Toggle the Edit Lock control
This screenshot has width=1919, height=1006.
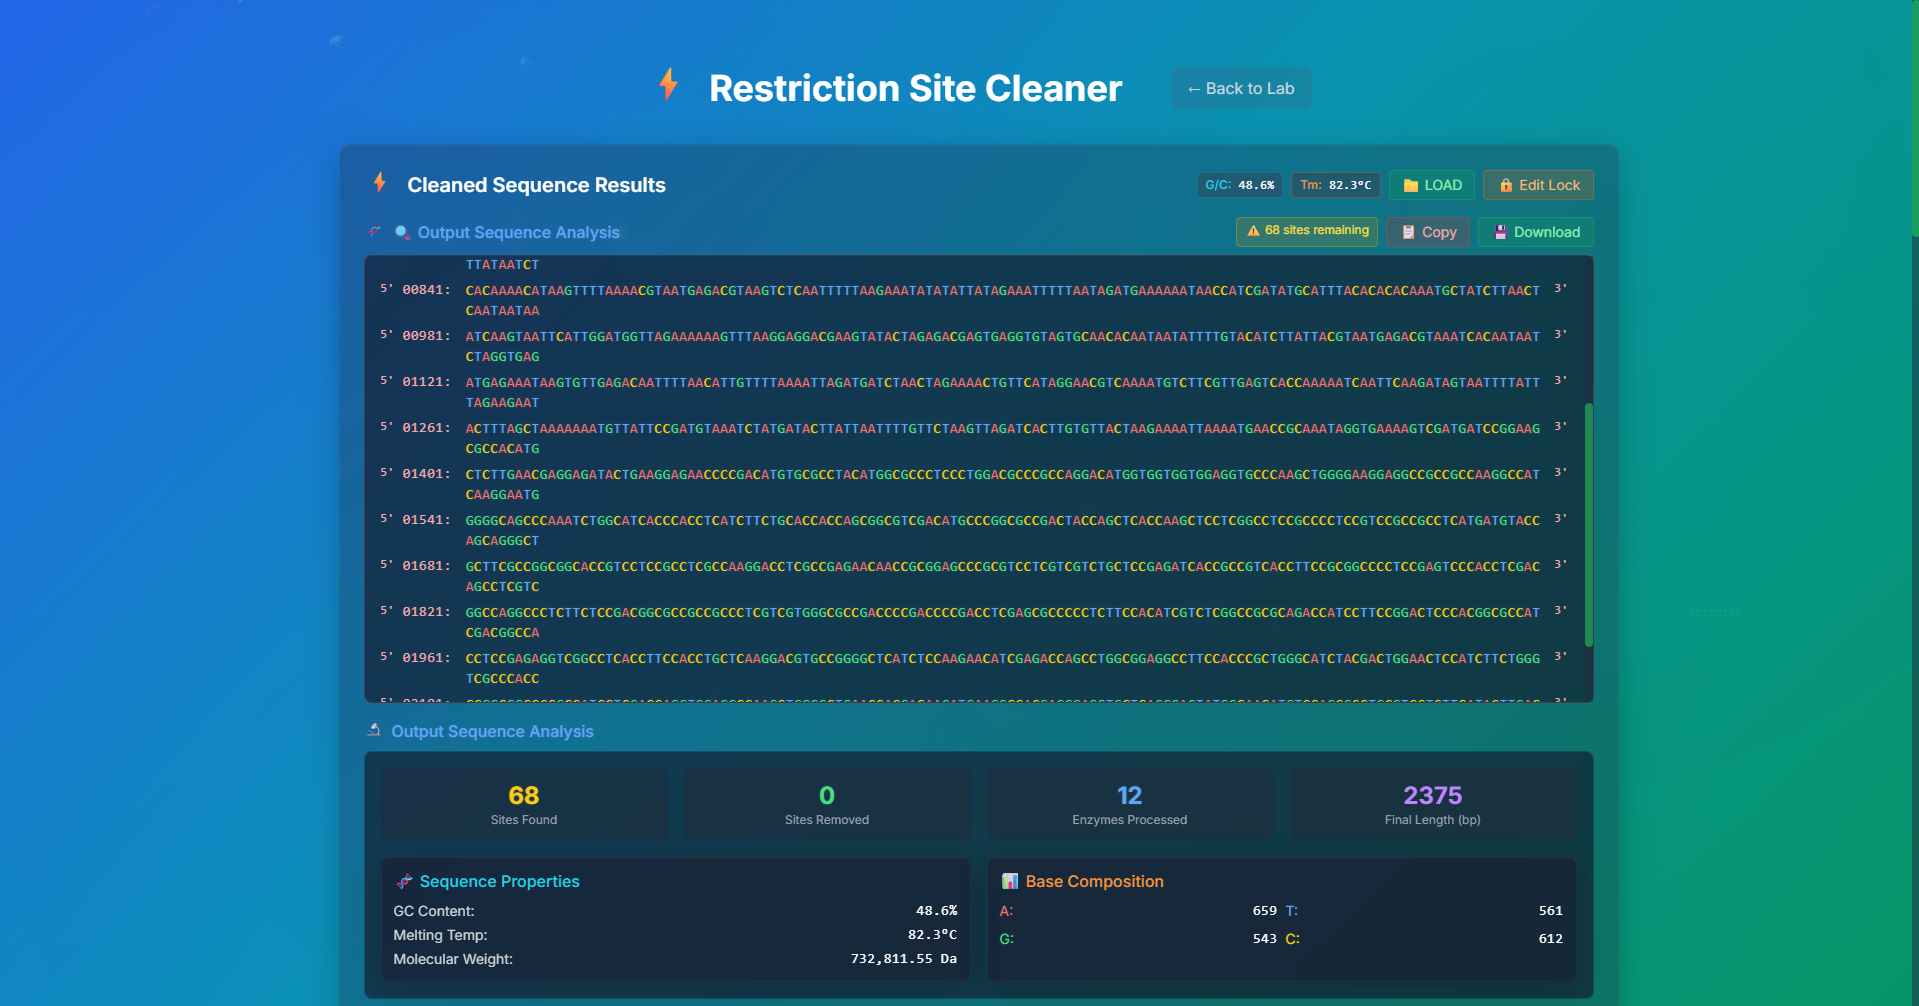tap(1538, 185)
